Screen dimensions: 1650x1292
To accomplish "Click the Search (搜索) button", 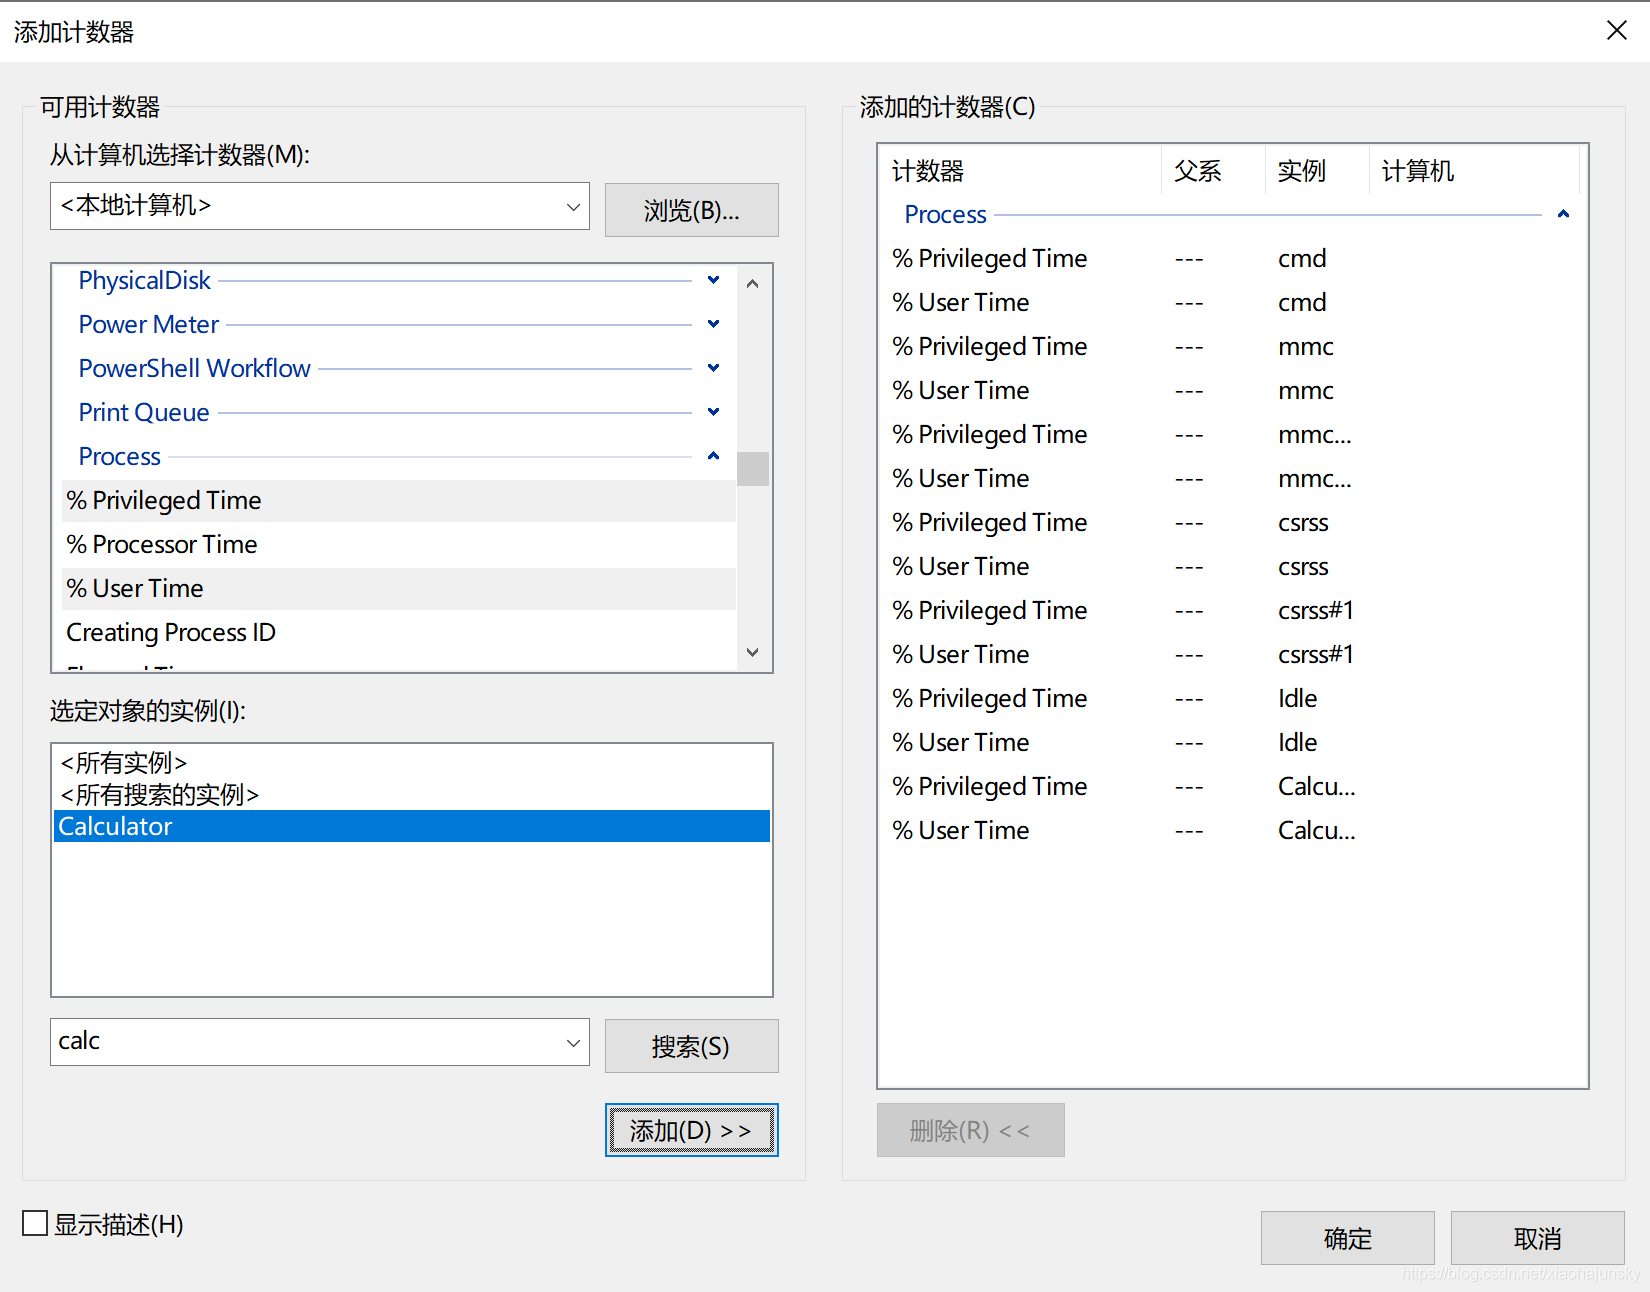I will point(691,1046).
